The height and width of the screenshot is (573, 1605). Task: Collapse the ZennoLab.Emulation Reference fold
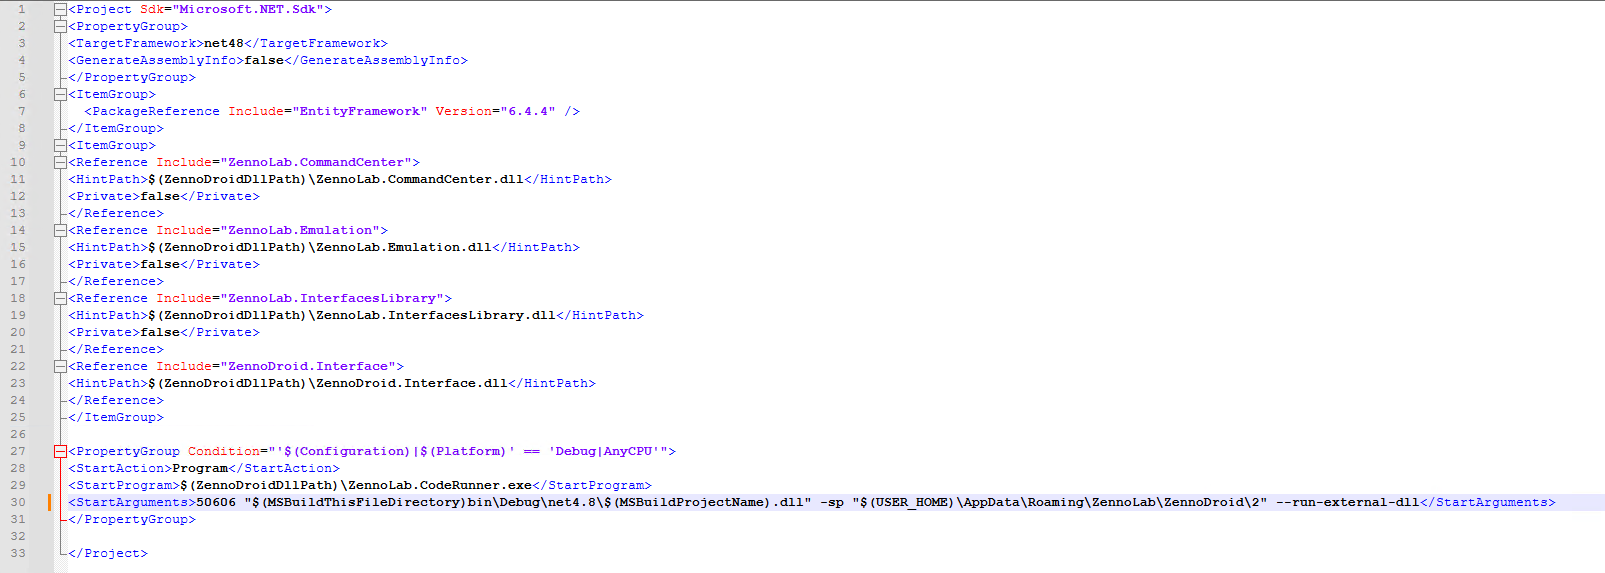click(60, 230)
